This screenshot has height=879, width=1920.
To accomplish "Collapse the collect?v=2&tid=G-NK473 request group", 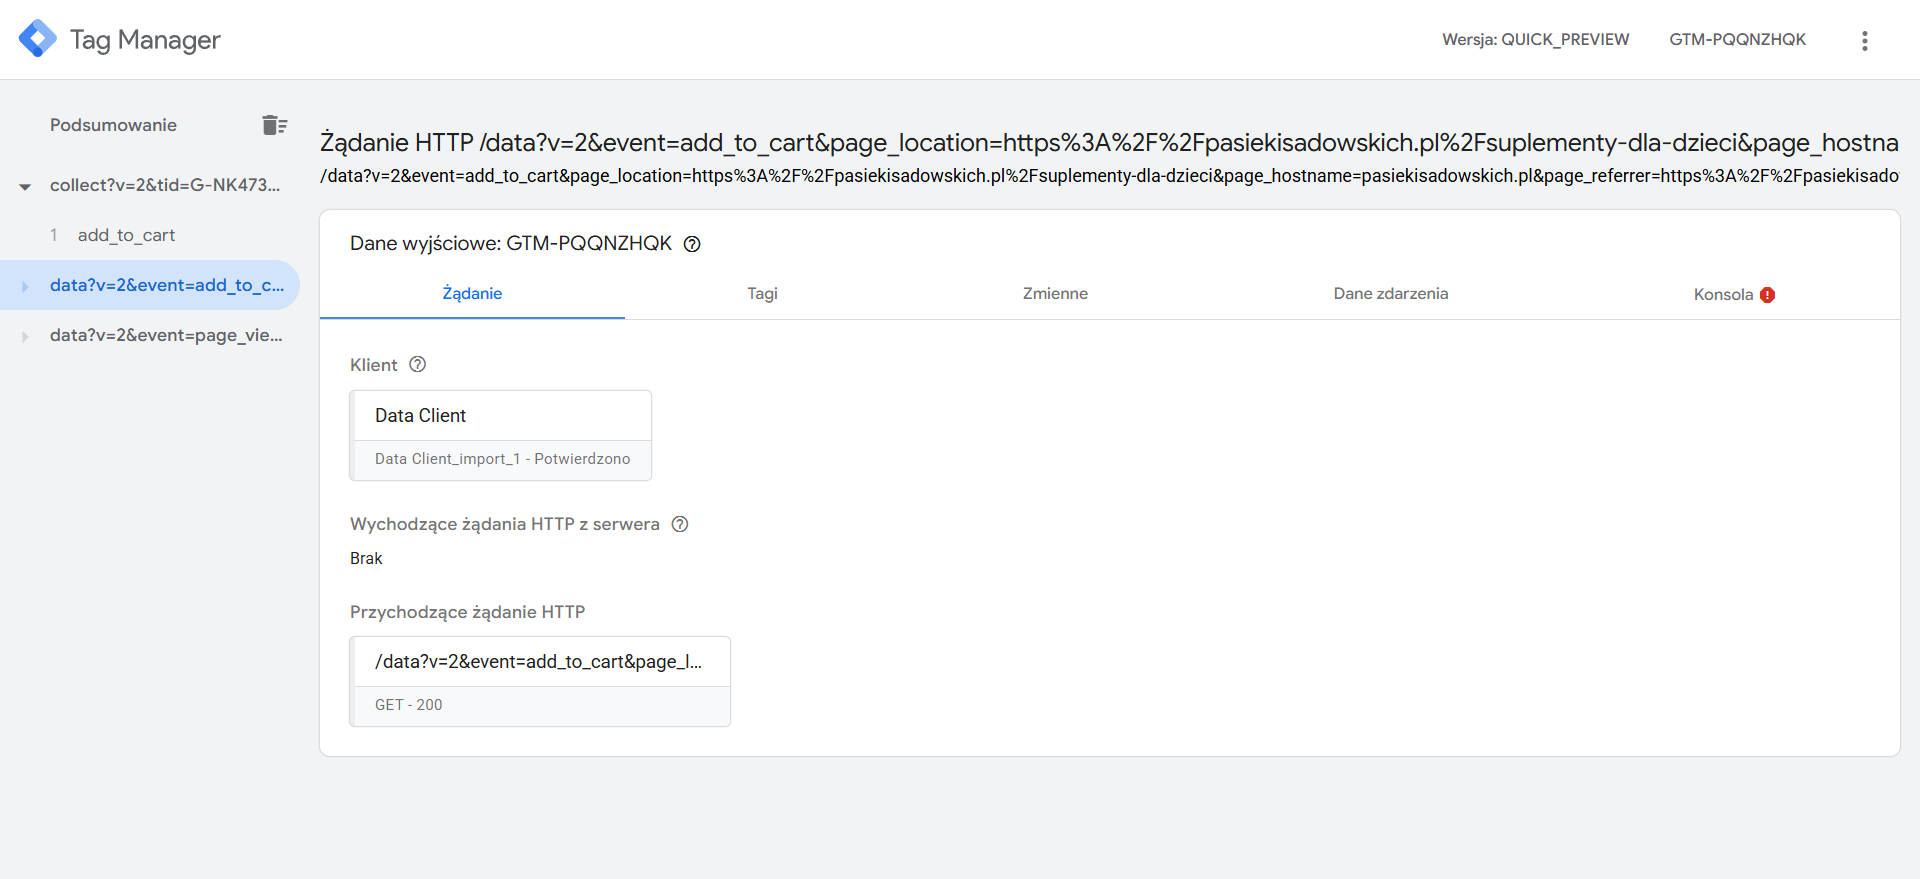I will click(25, 186).
